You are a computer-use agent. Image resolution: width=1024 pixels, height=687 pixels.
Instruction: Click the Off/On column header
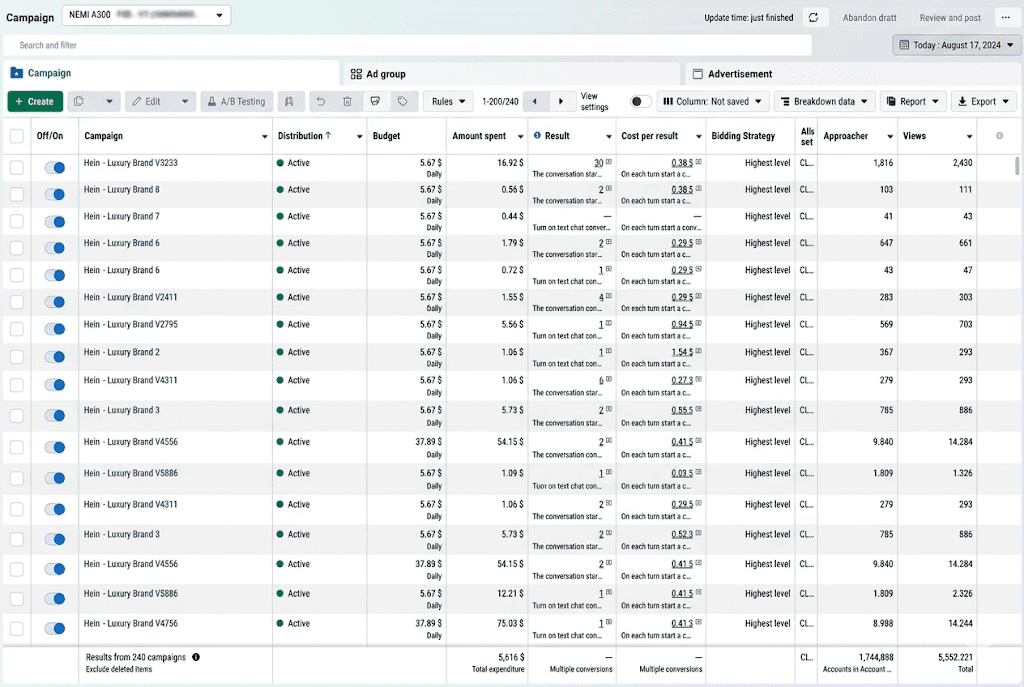click(50, 136)
